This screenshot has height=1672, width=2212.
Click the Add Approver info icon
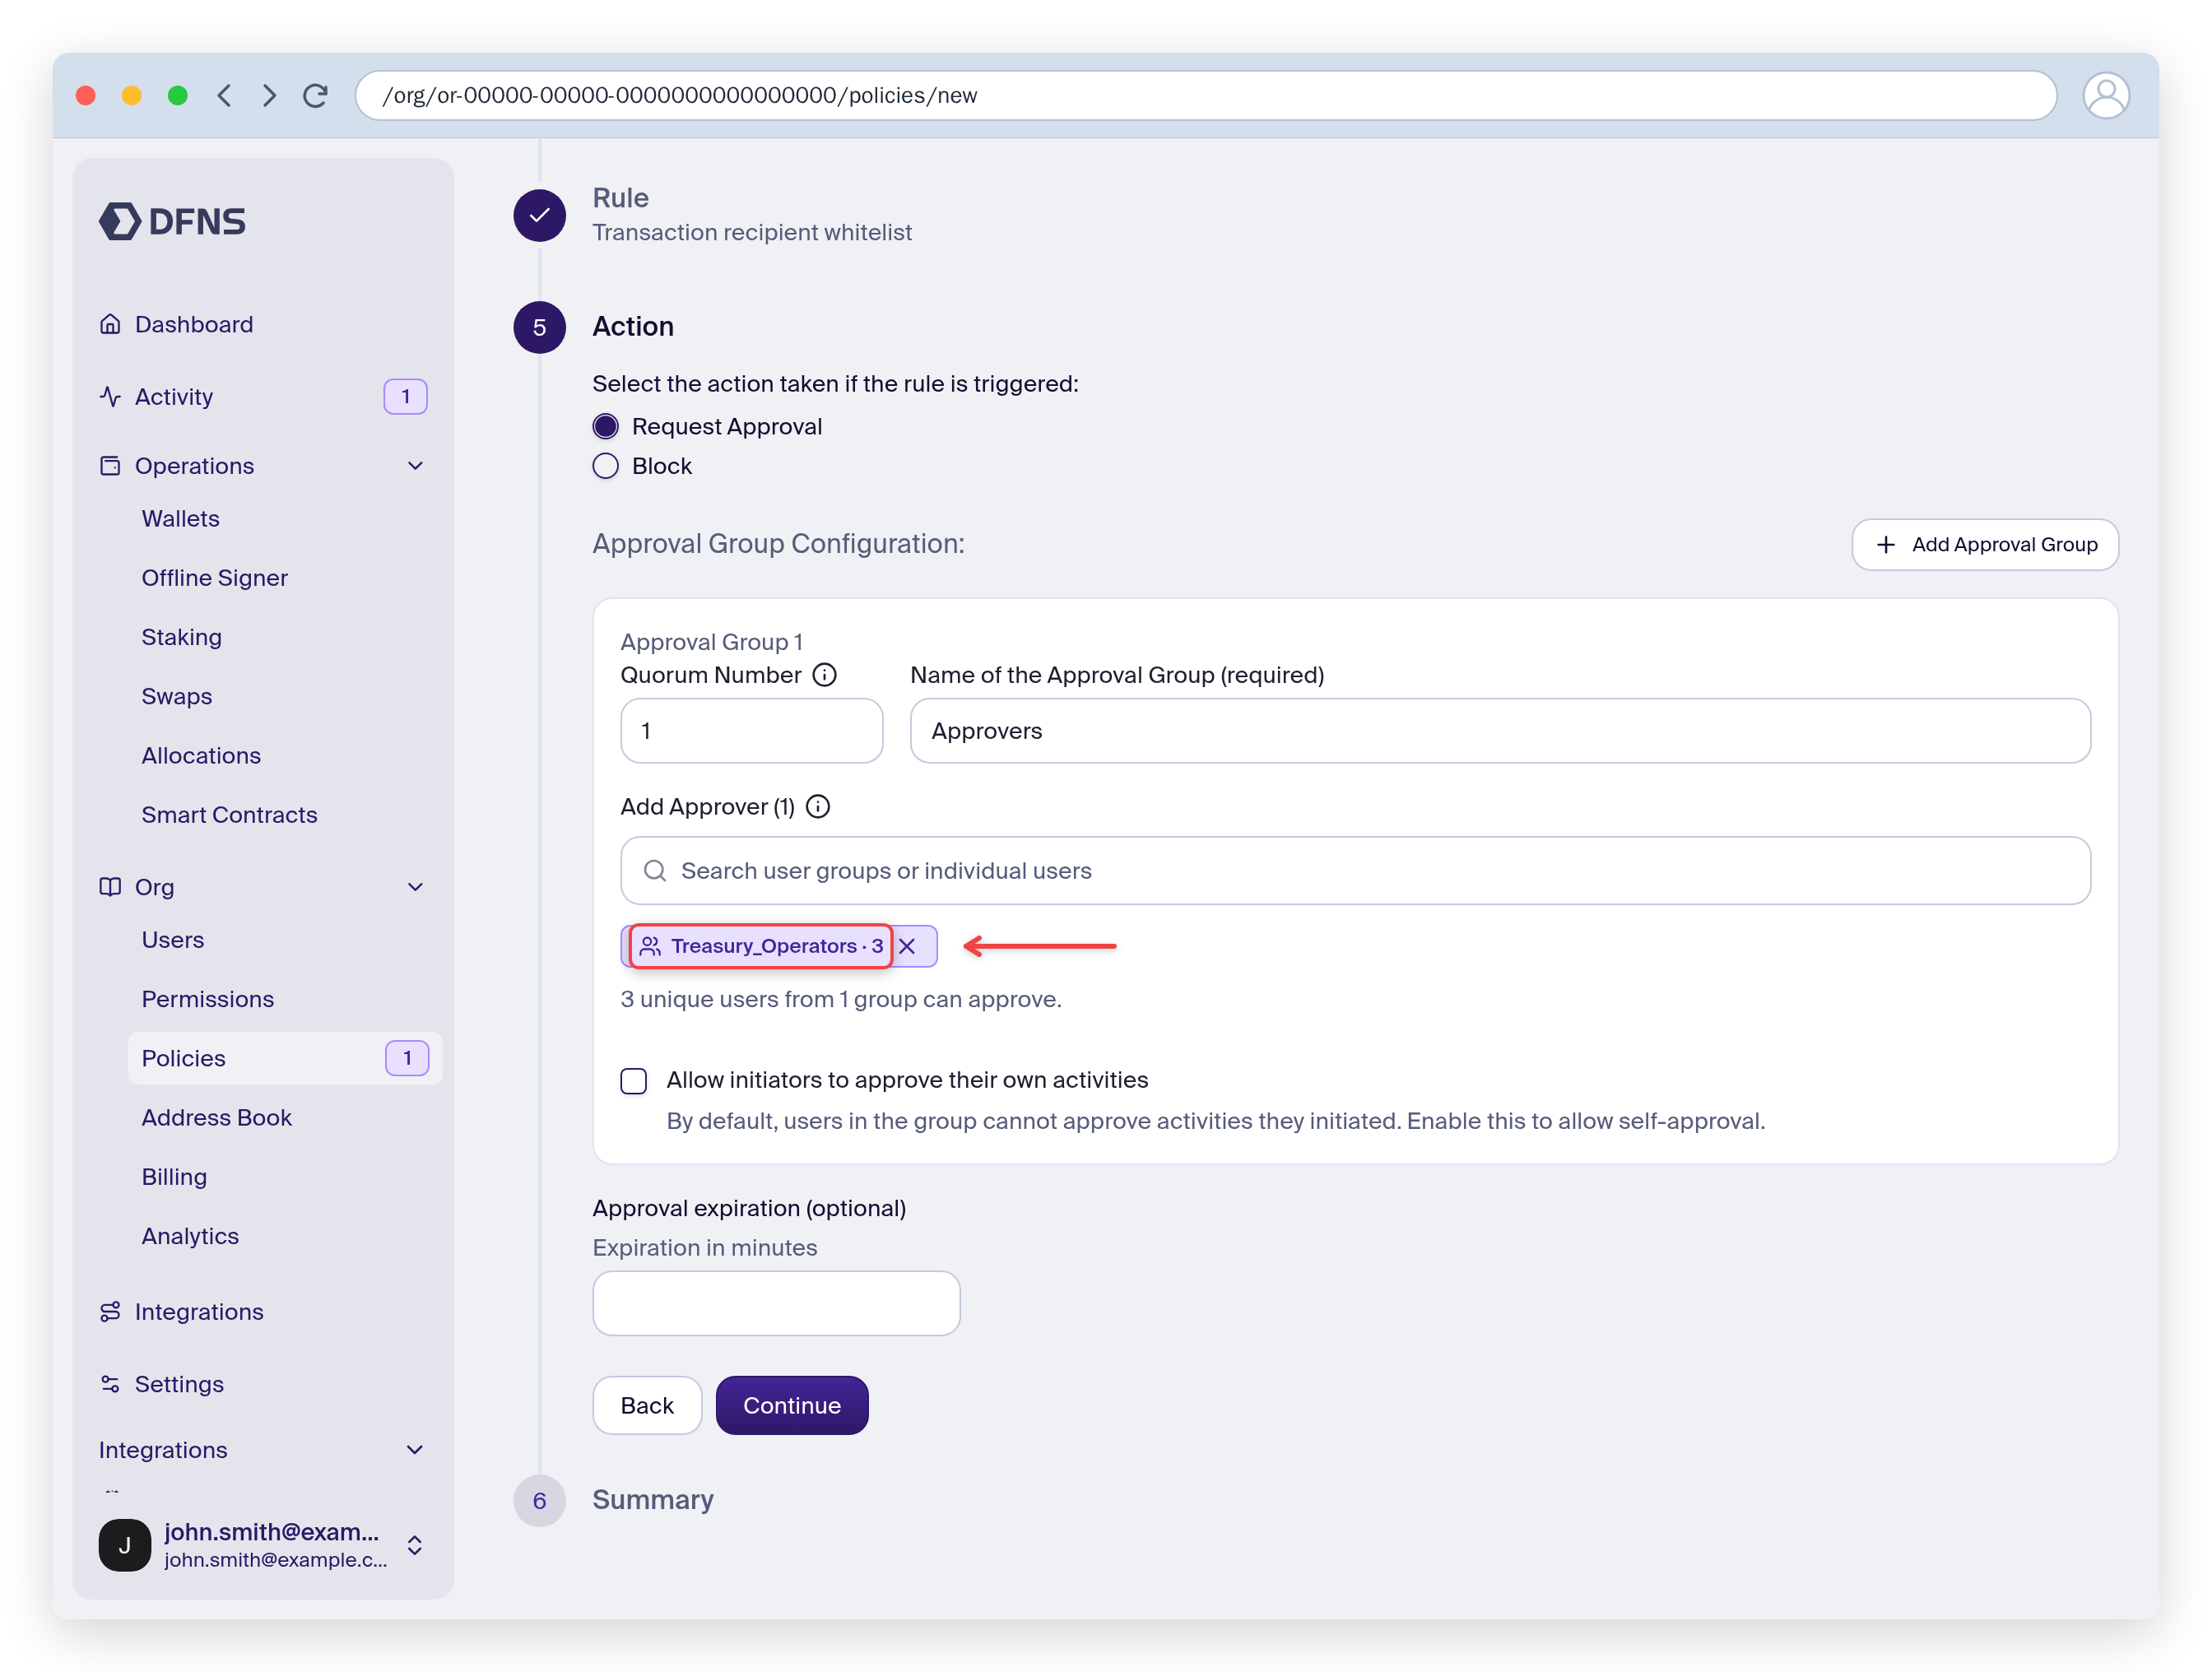coord(818,806)
